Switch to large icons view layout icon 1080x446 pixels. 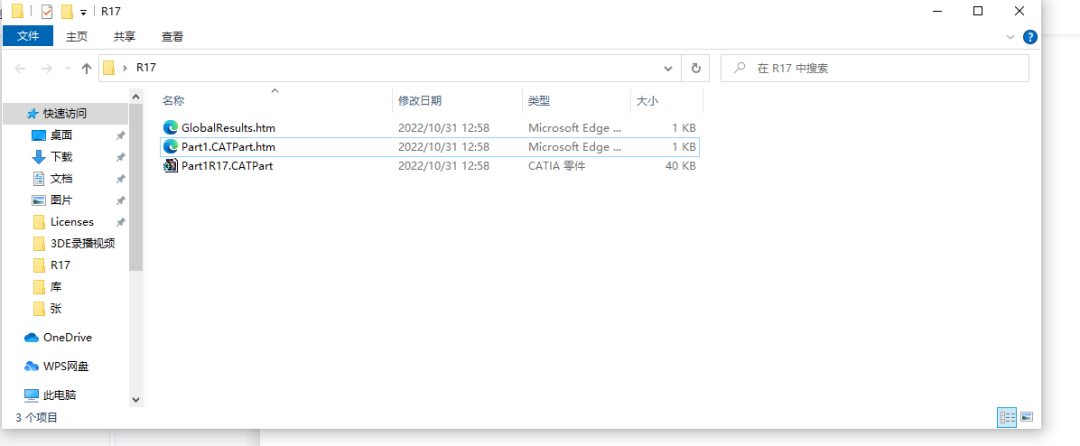coord(1026,417)
